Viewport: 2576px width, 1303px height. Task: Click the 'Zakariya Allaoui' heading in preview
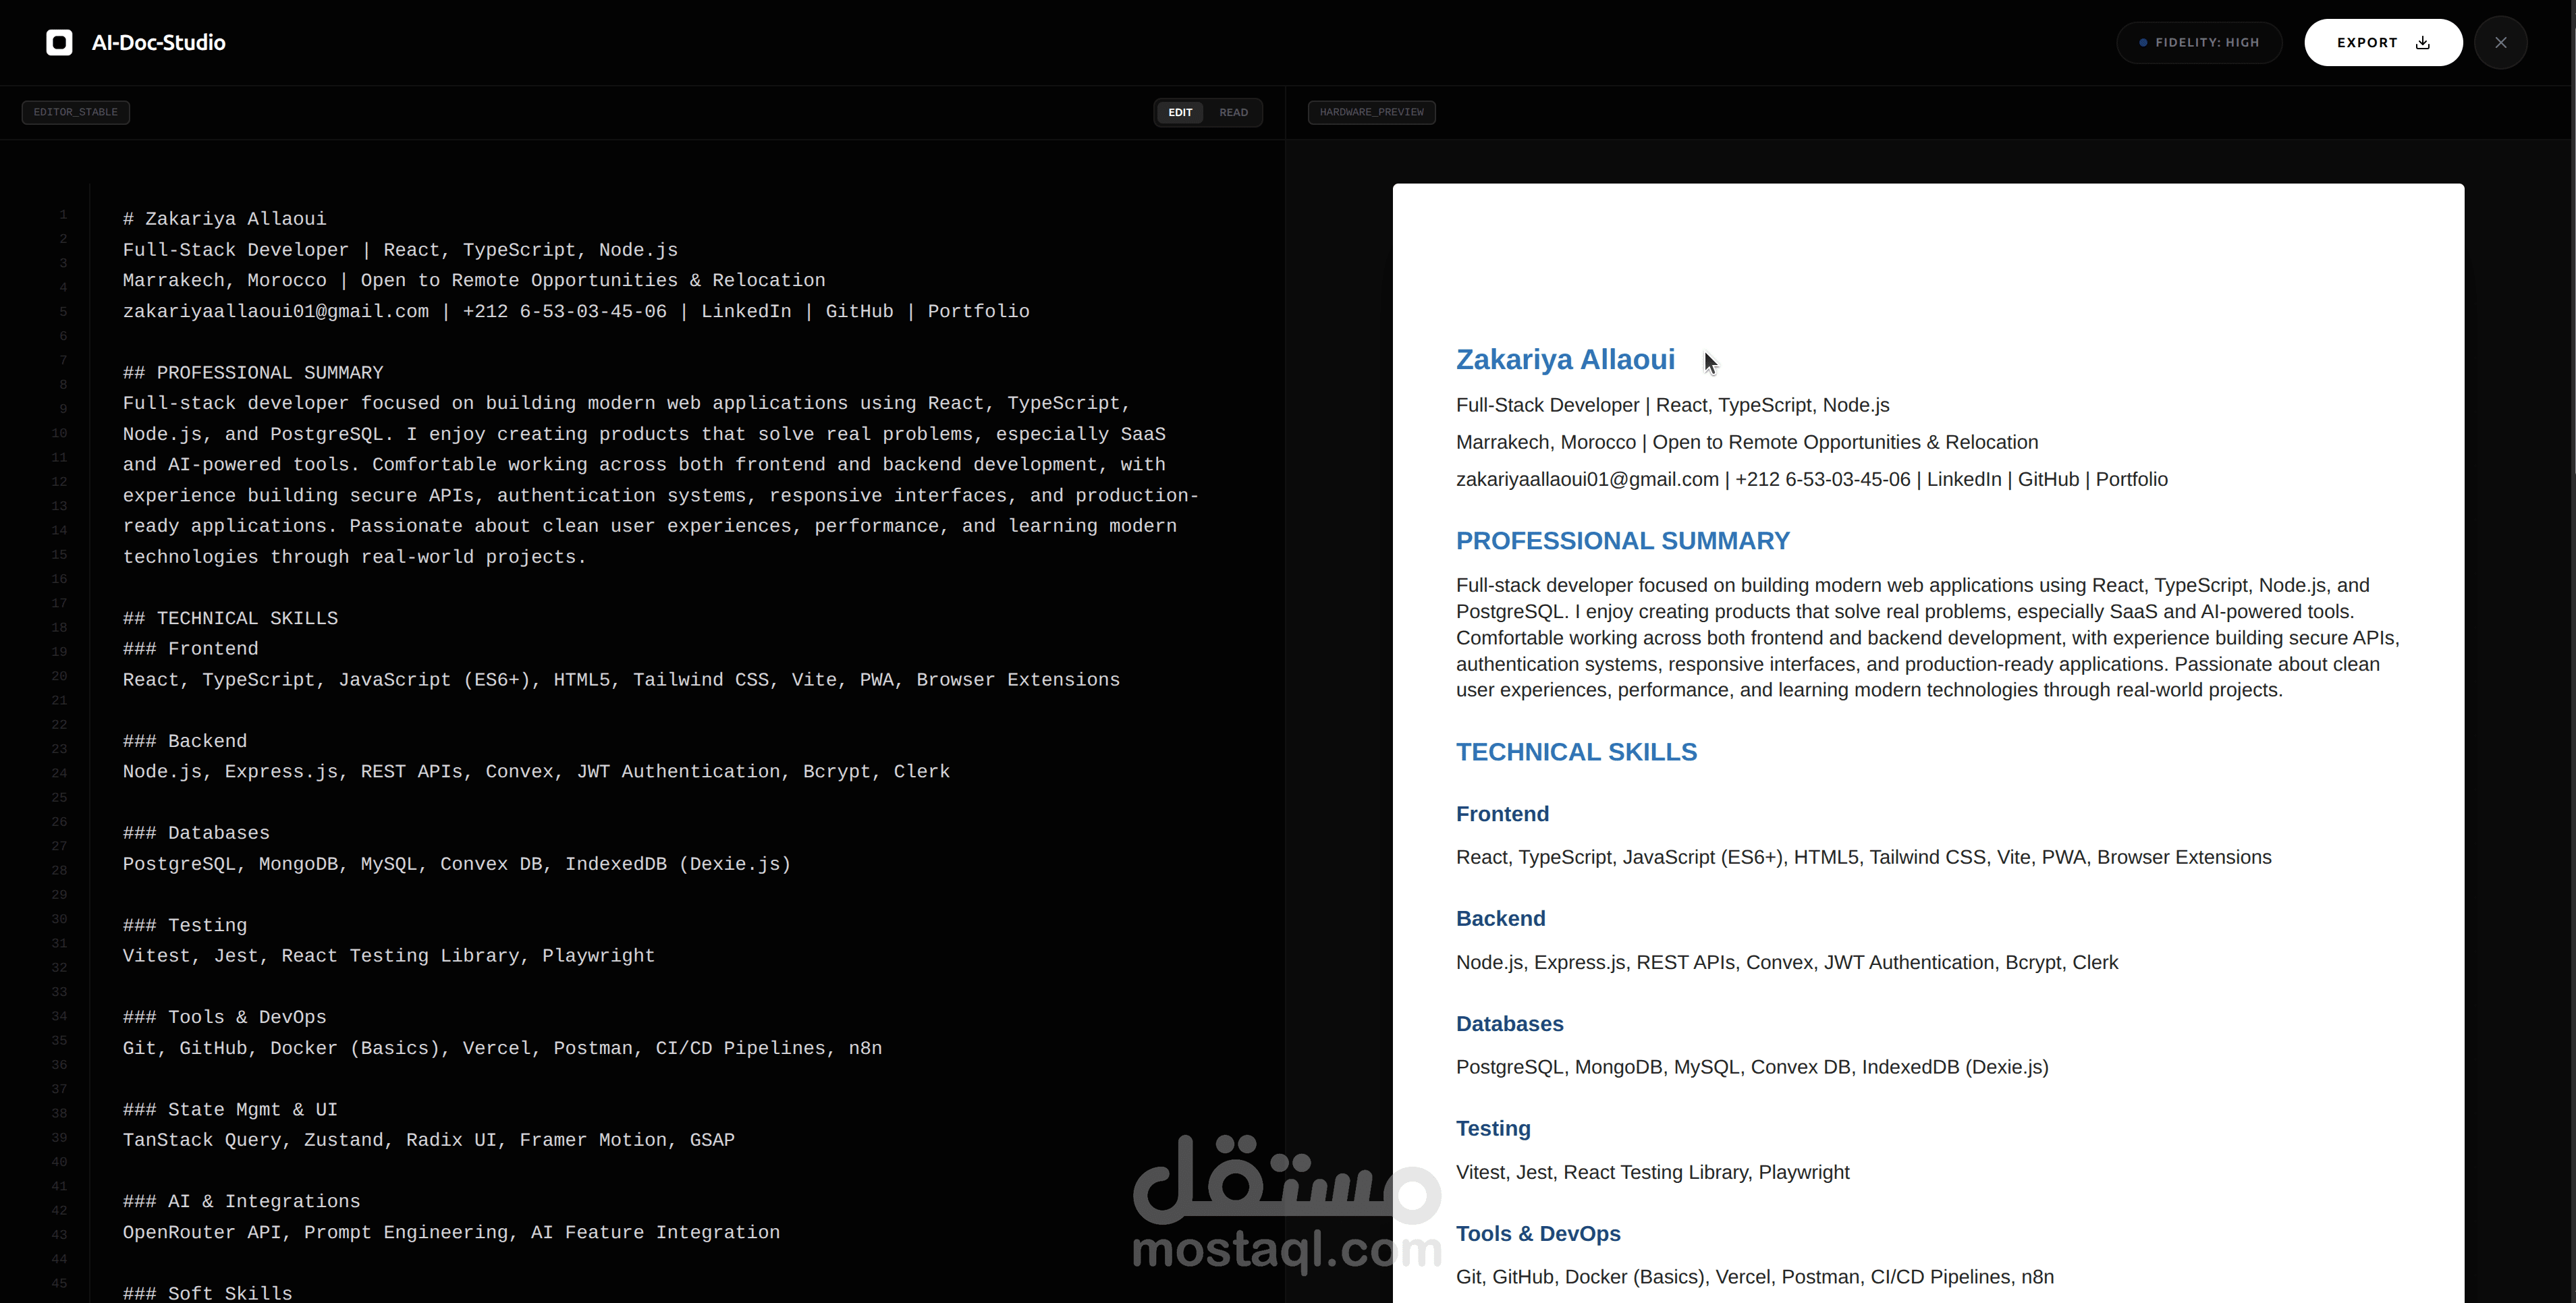[1565, 360]
